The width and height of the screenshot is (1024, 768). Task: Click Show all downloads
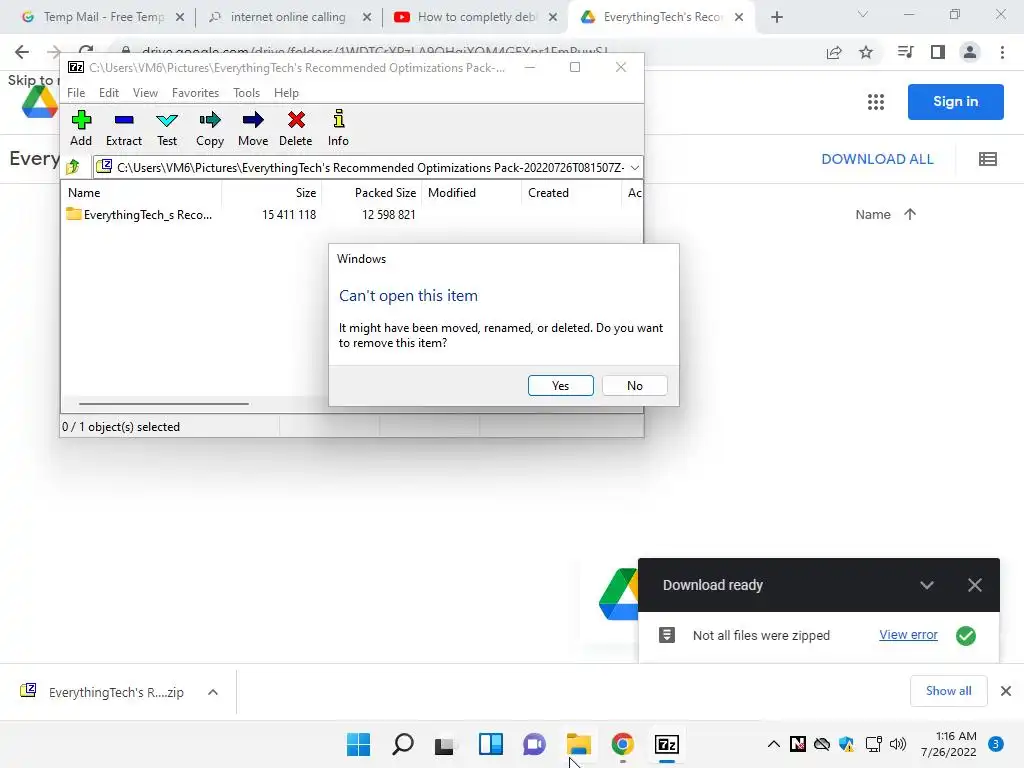948,691
